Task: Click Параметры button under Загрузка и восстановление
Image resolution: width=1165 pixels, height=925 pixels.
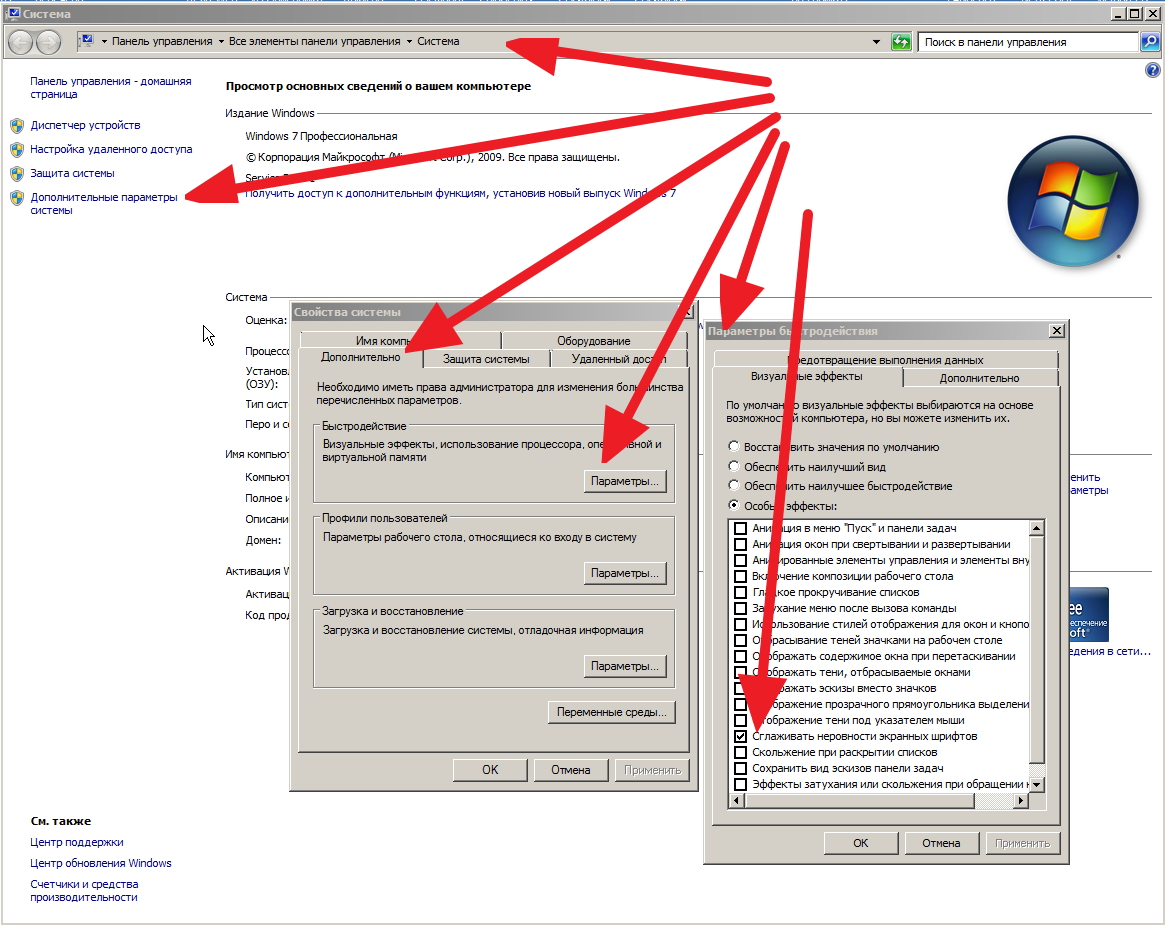Action: click(625, 666)
